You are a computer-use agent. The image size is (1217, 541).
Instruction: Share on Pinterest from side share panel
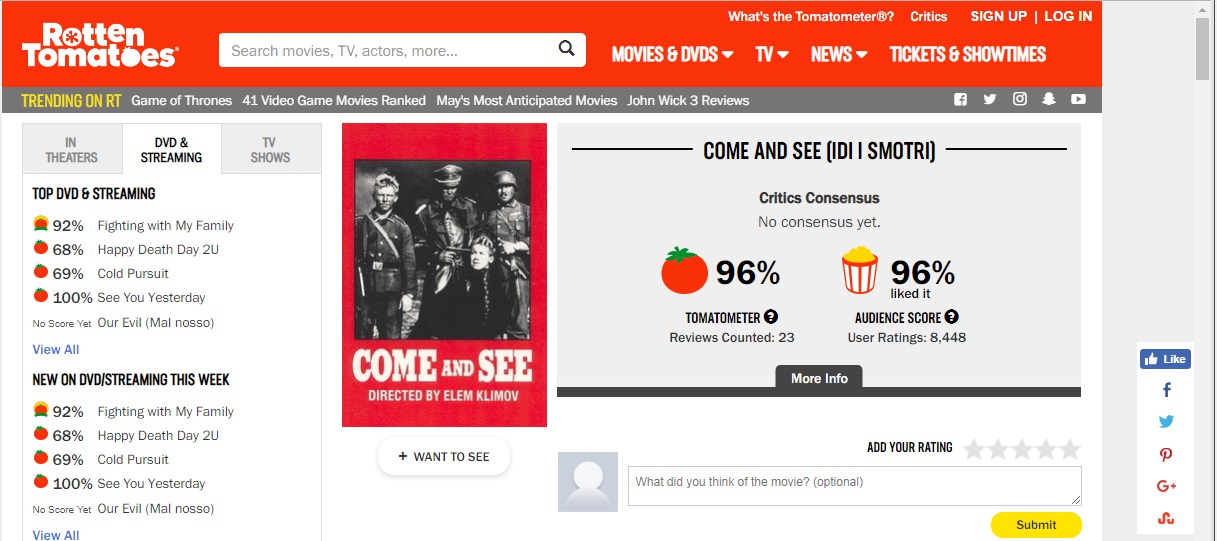click(x=1166, y=454)
